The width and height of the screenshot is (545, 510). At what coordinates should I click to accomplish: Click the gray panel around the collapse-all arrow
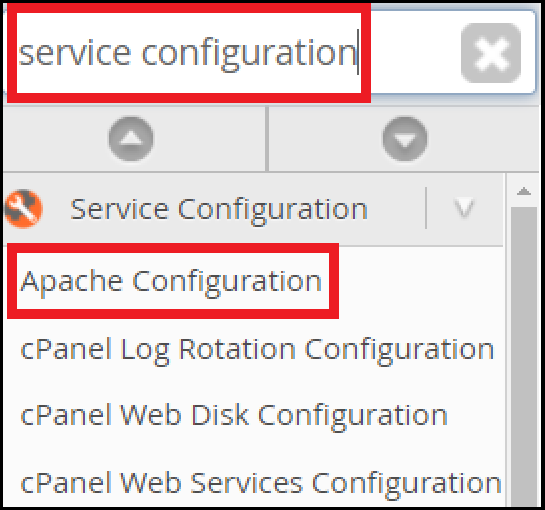pyautogui.click(x=135, y=139)
